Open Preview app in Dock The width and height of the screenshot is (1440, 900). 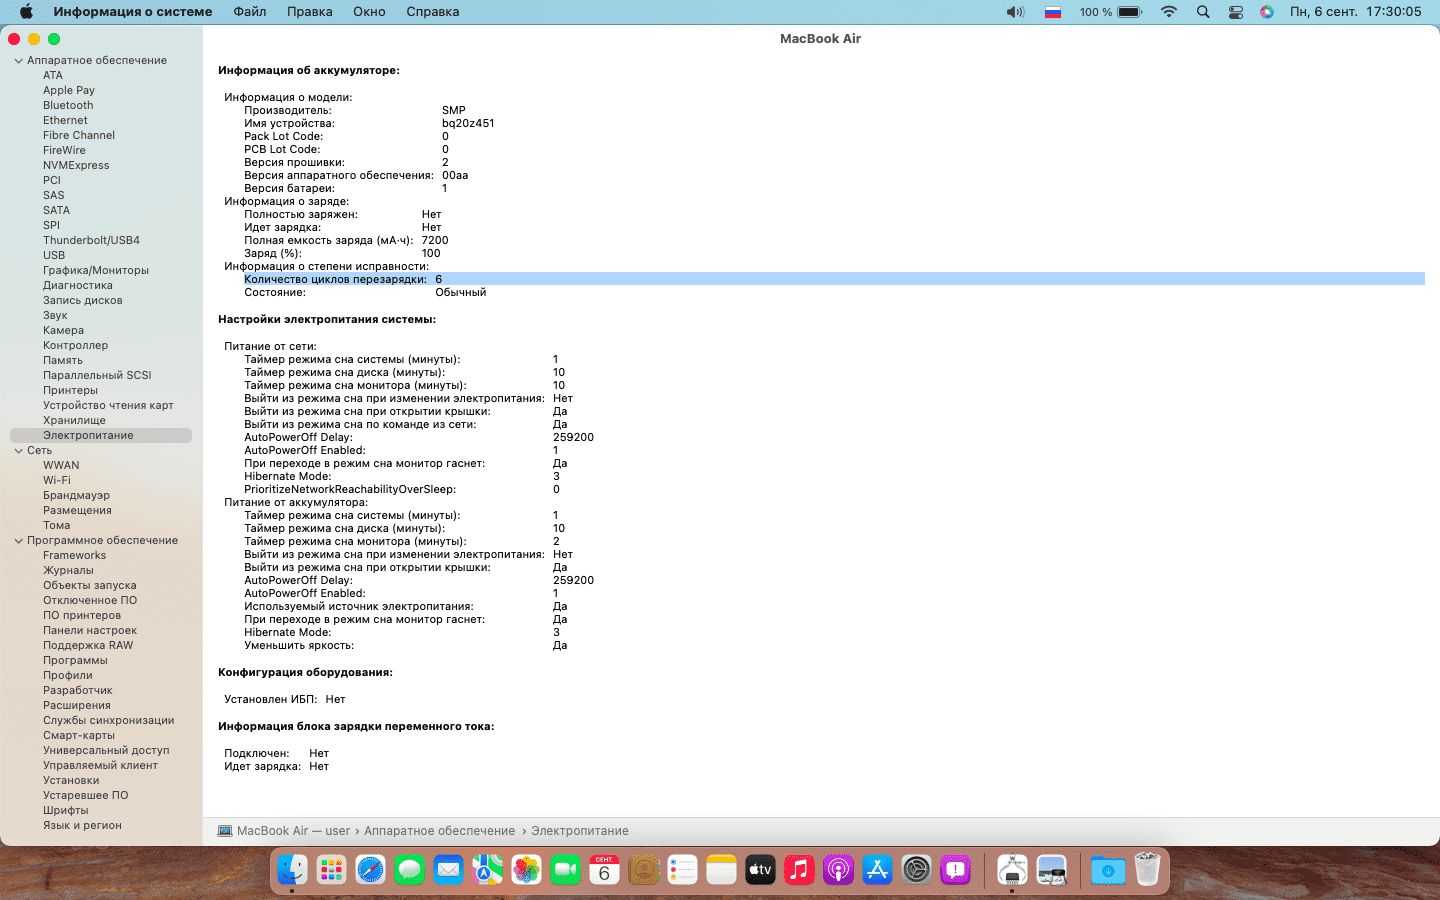click(x=1051, y=870)
